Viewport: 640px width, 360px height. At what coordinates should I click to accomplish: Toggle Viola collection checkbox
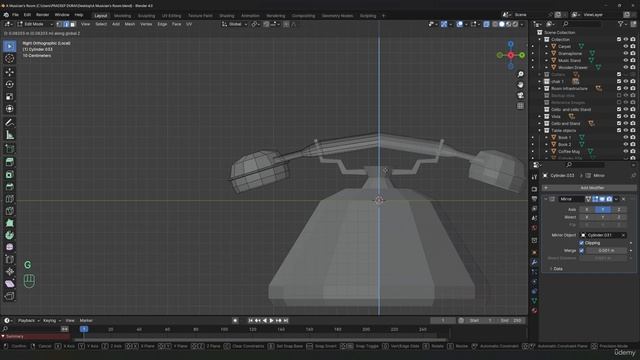[619, 116]
